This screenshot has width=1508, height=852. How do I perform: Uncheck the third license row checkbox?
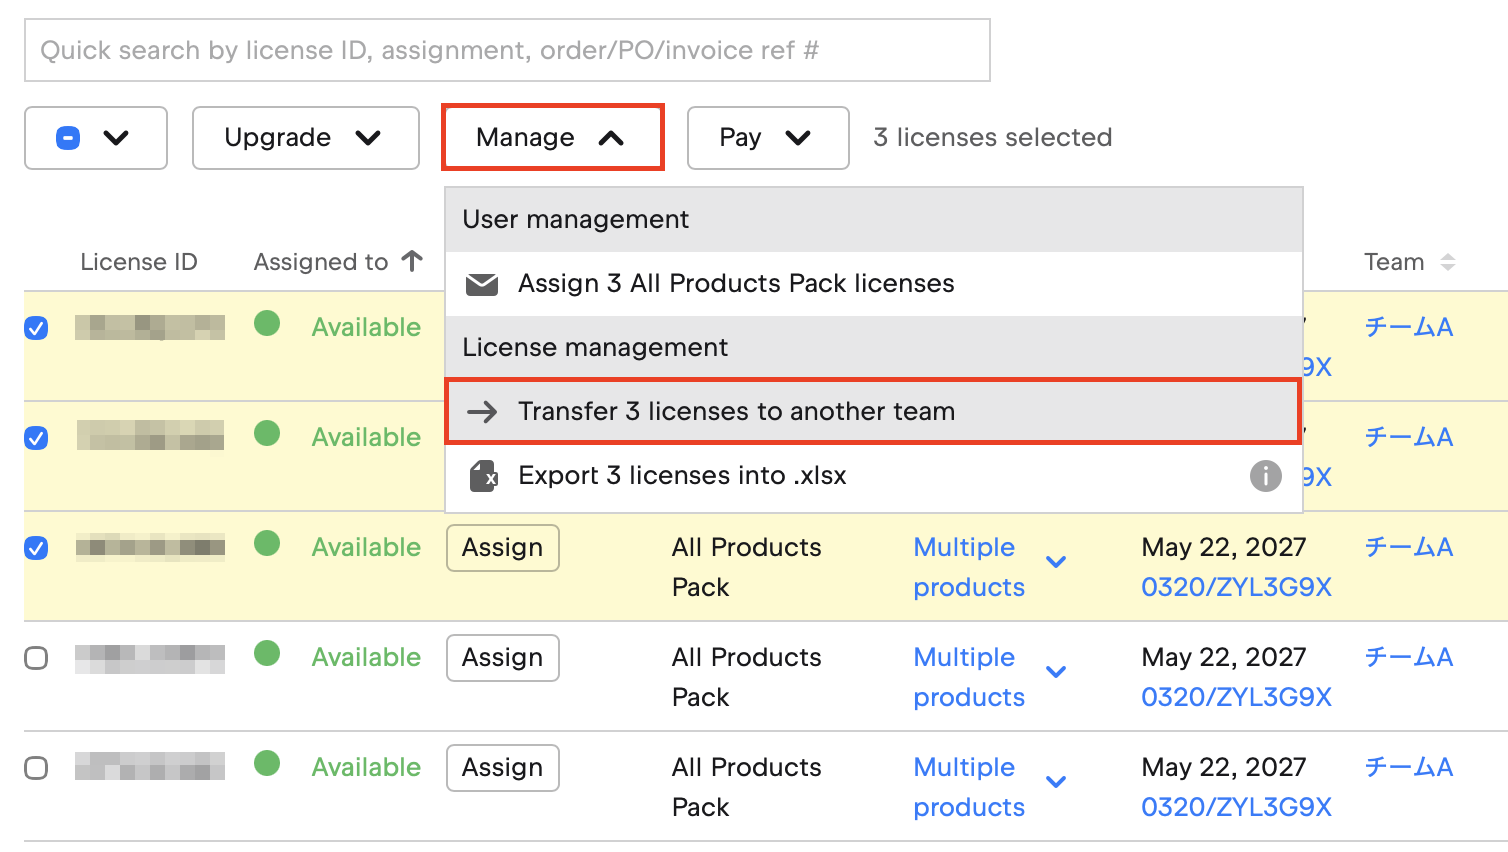pyautogui.click(x=36, y=548)
